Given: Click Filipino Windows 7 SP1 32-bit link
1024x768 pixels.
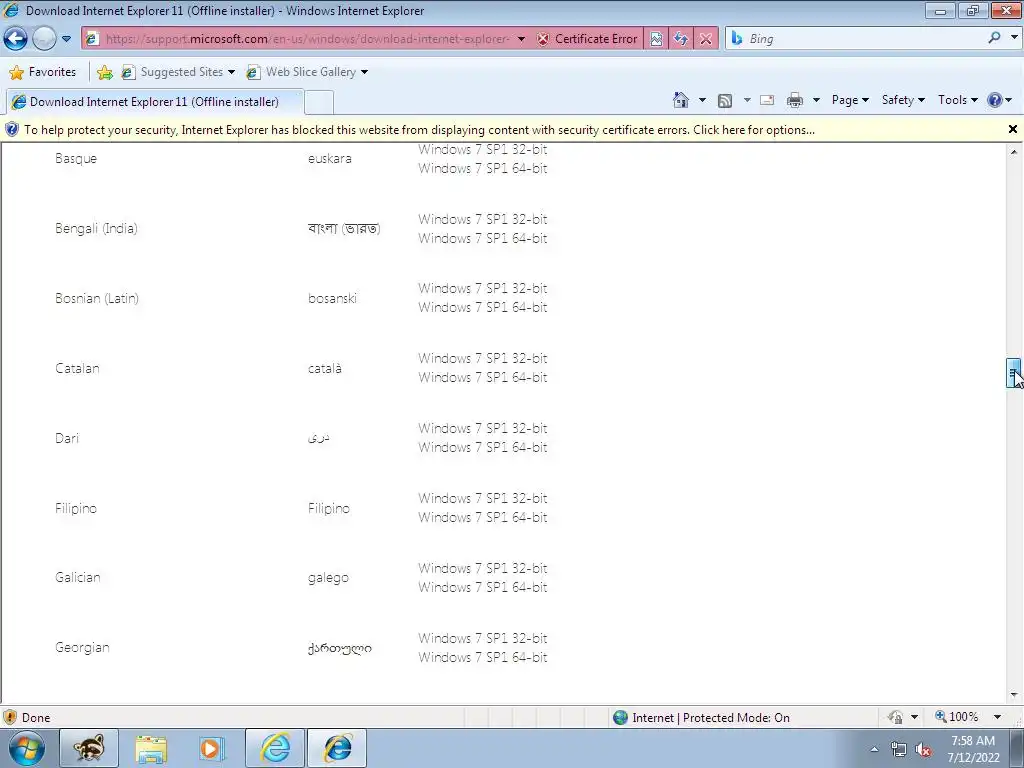Looking at the screenshot, I should pos(483,498).
